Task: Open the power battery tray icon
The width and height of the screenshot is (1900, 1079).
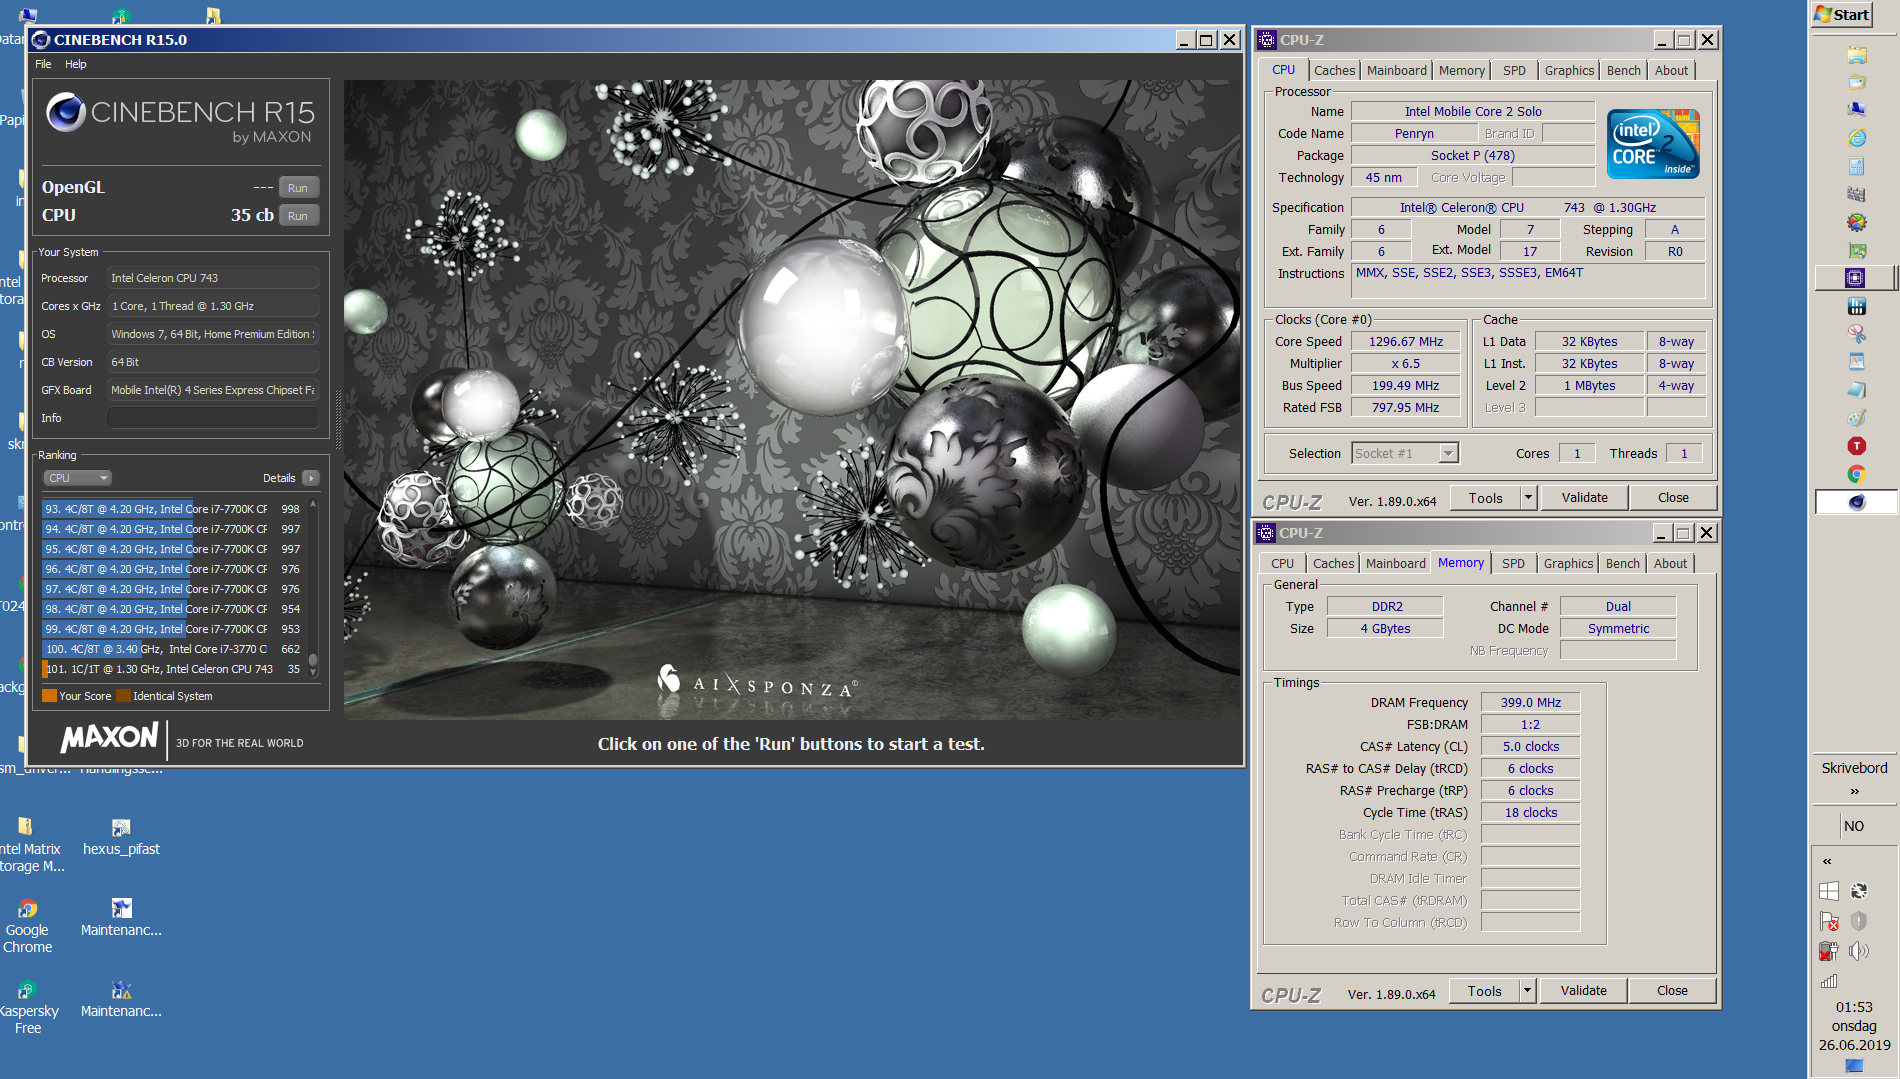Action: coord(1829,951)
